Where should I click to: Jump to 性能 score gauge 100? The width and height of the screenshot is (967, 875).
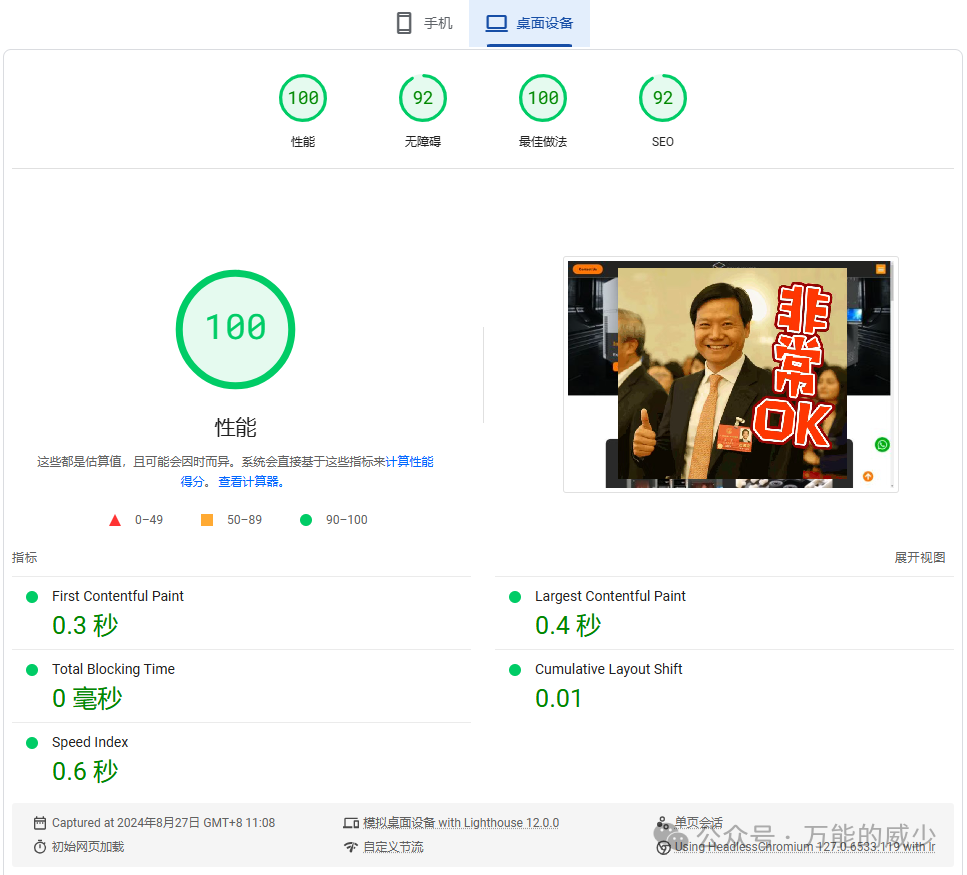(303, 98)
